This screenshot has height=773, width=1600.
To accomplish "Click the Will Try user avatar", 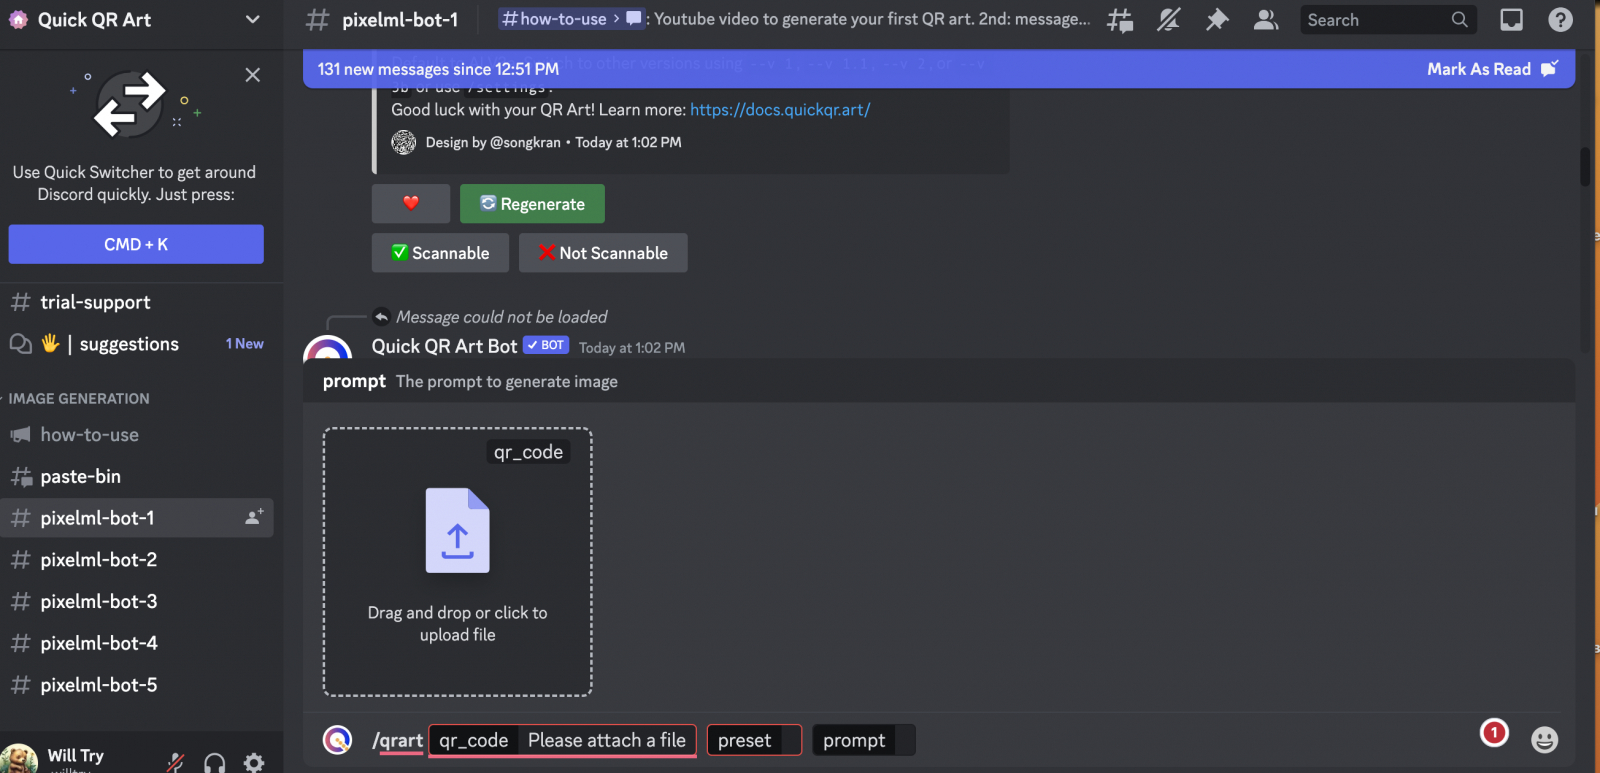I will point(20,759).
